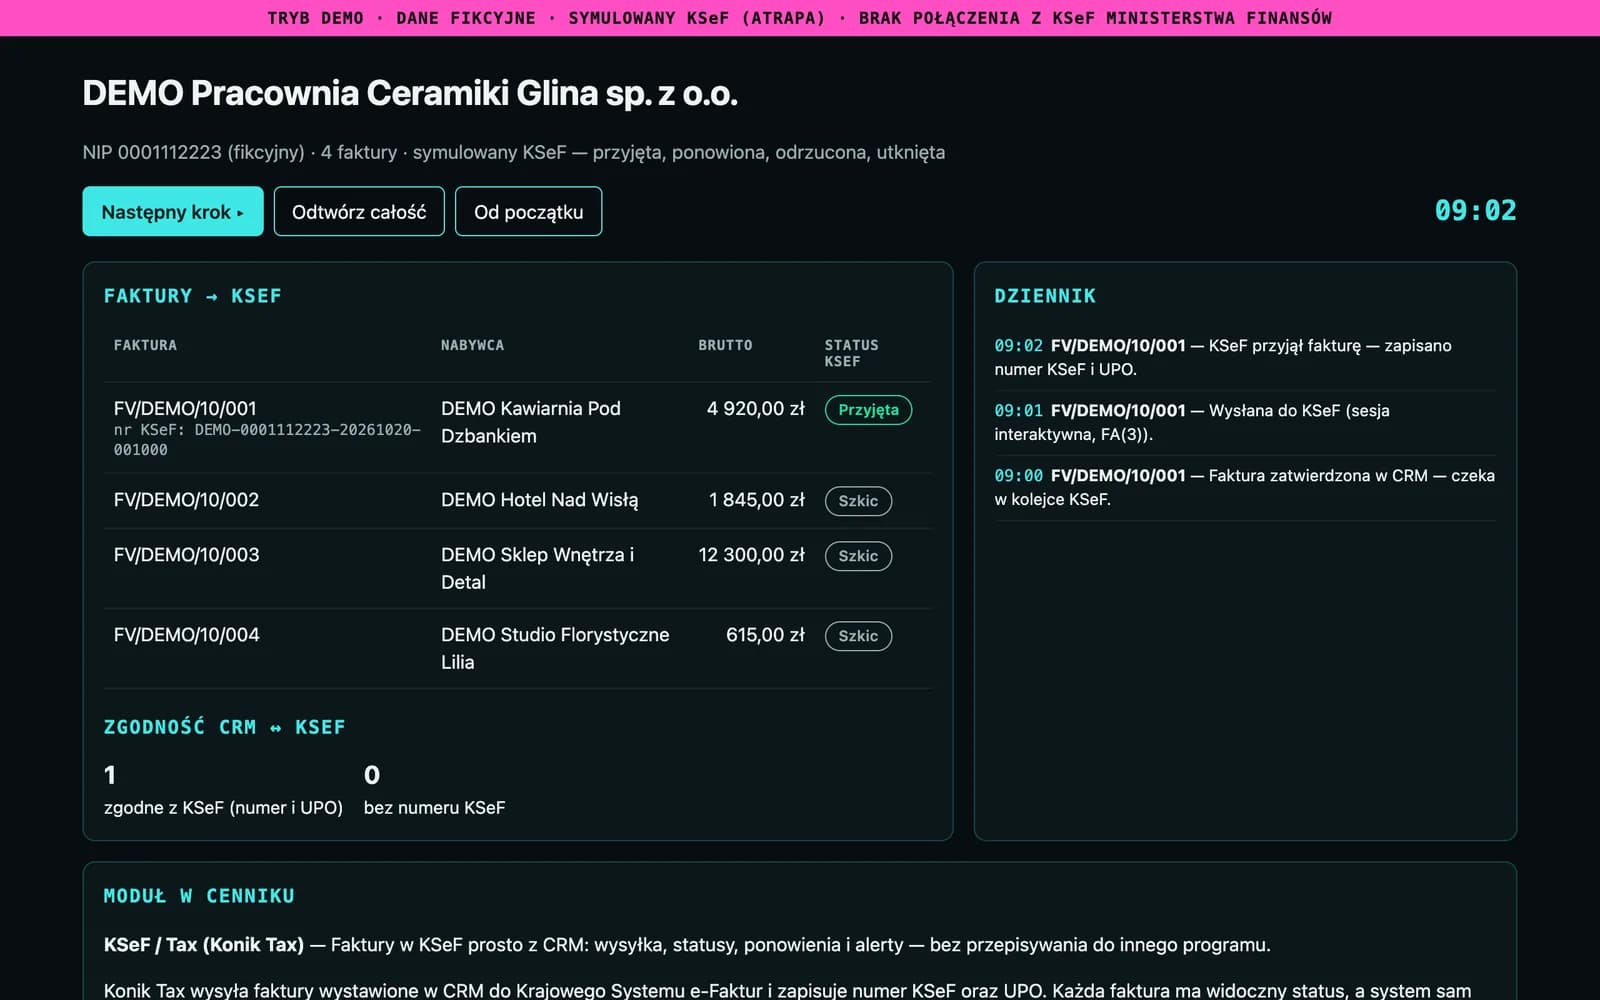Click Od początku button
The image size is (1600, 1000).
528,211
